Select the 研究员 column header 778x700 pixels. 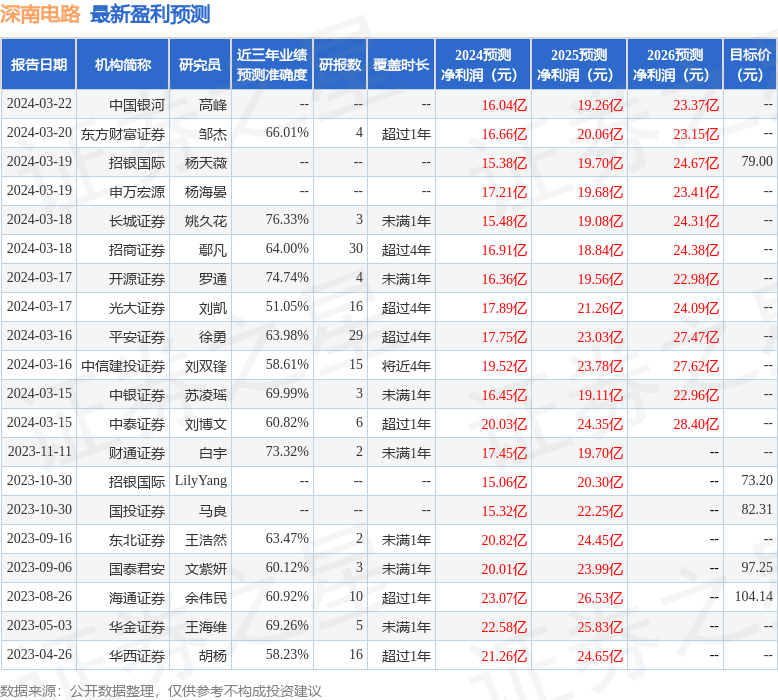click(200, 64)
